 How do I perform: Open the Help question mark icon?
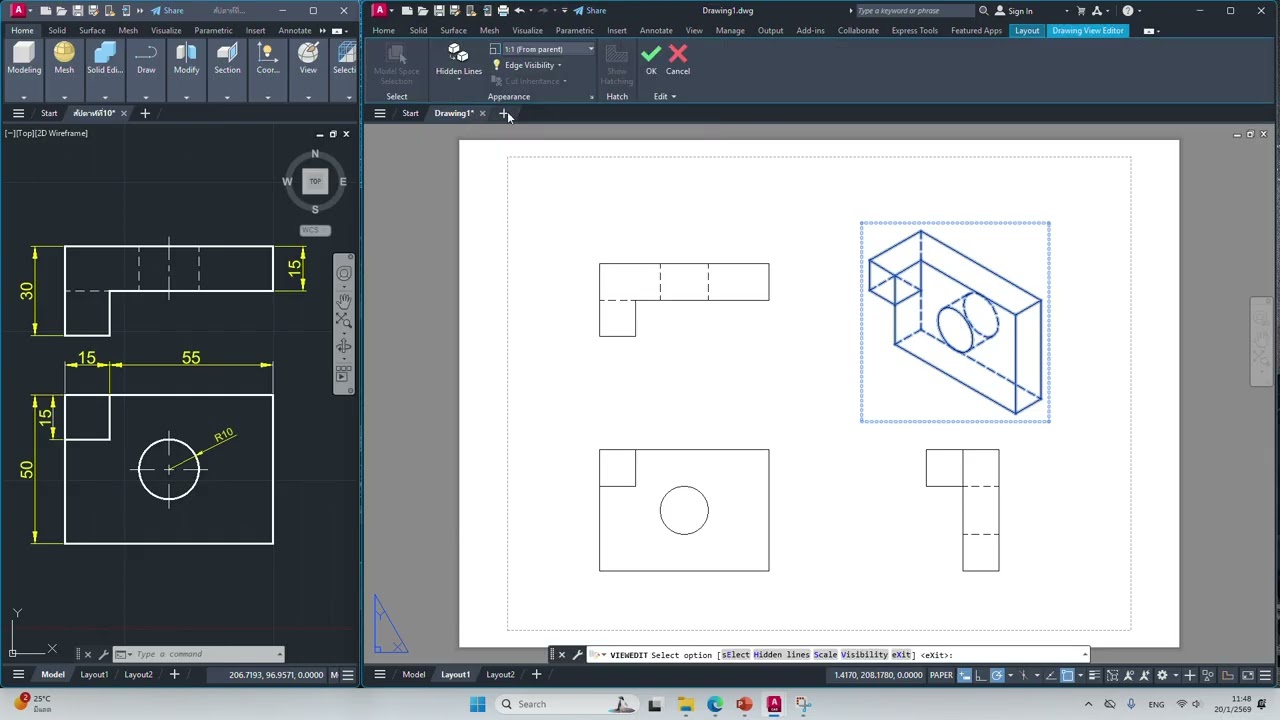(1128, 11)
